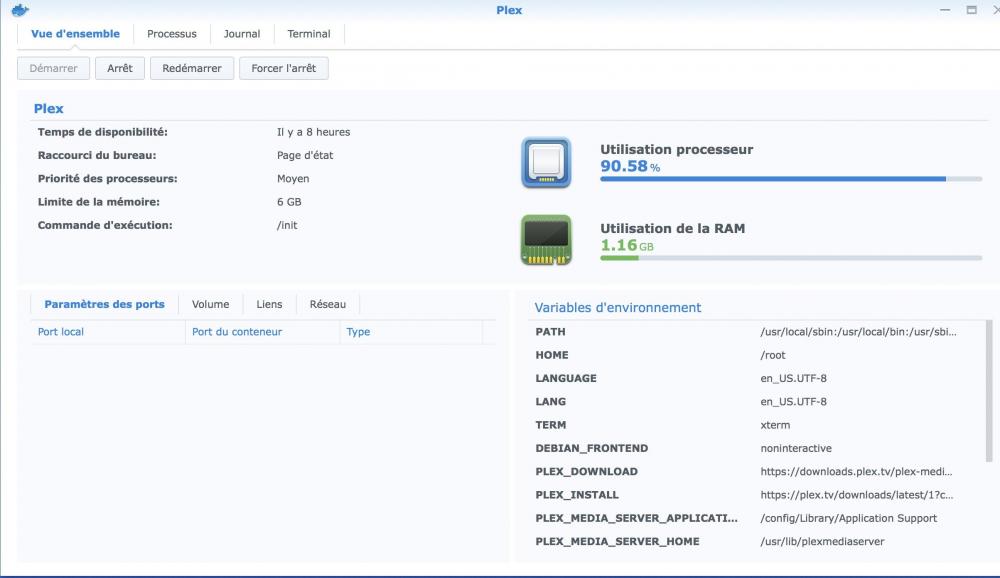1000x578 pixels.
Task: Open the Terminal tab
Action: (309, 34)
